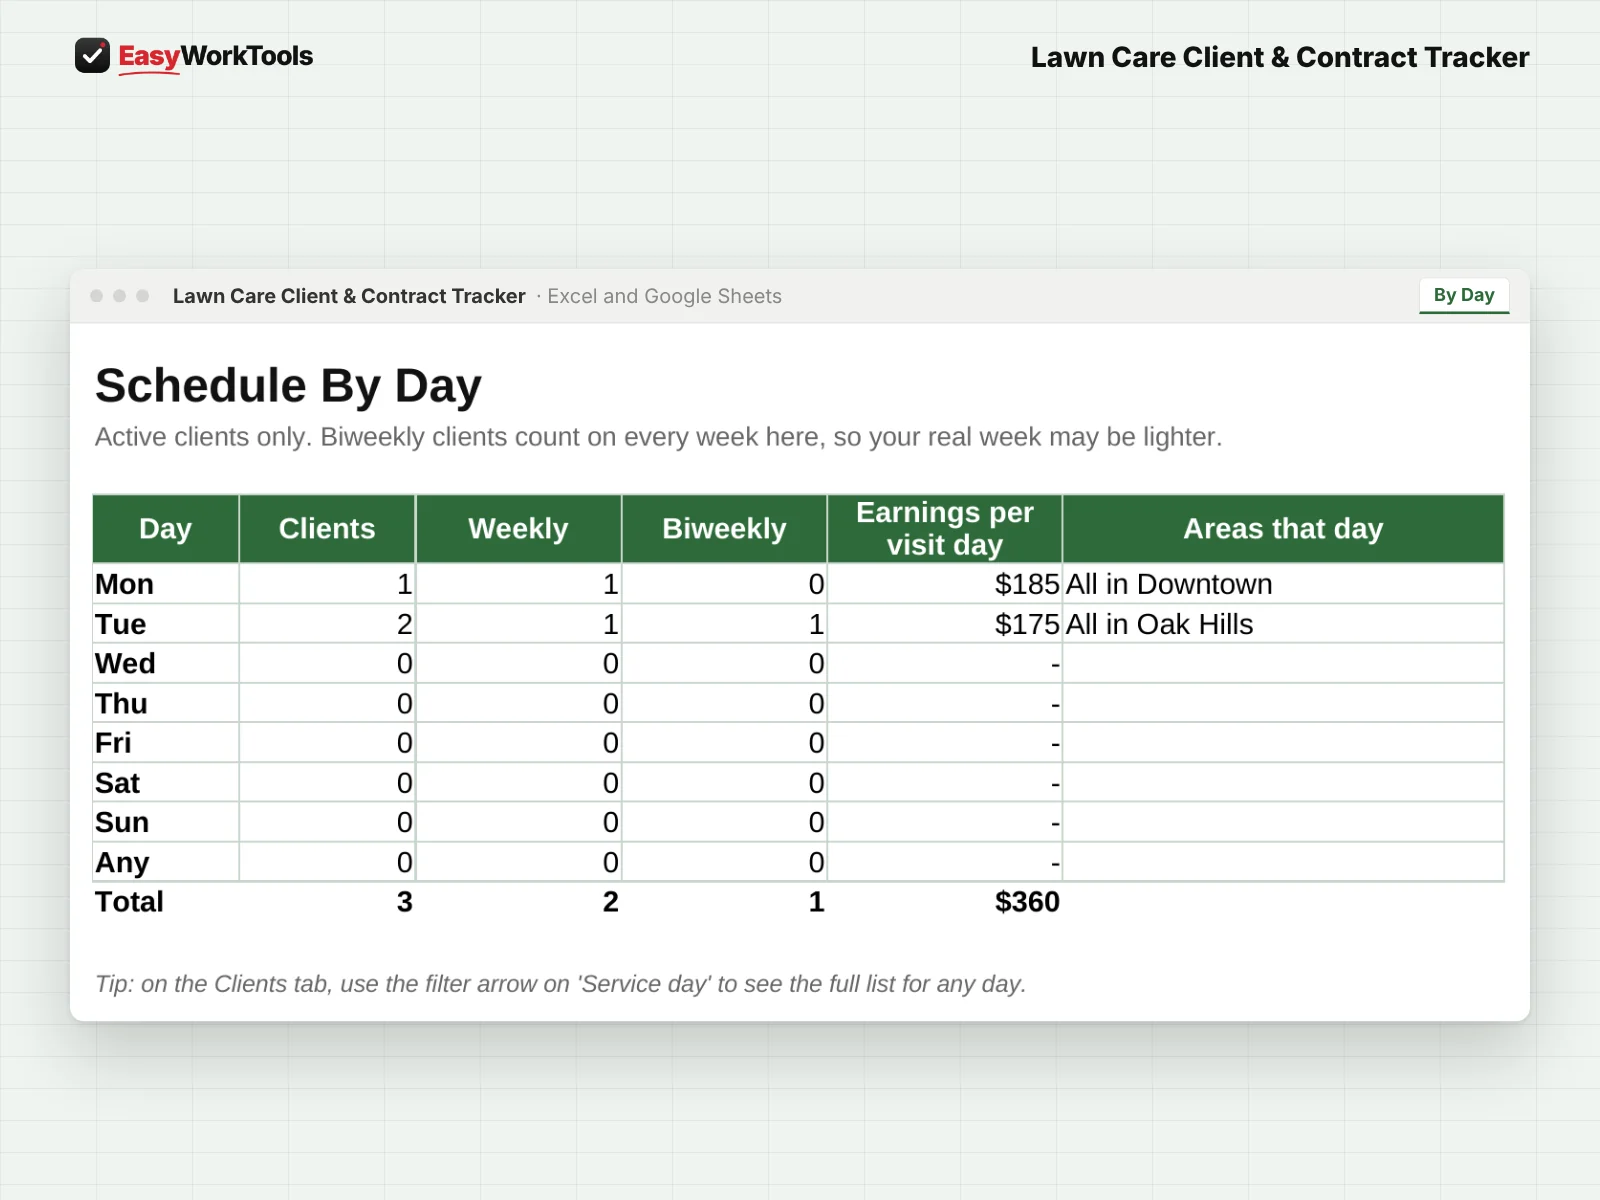
Task: Switch to the By Day tab
Action: 1464,295
